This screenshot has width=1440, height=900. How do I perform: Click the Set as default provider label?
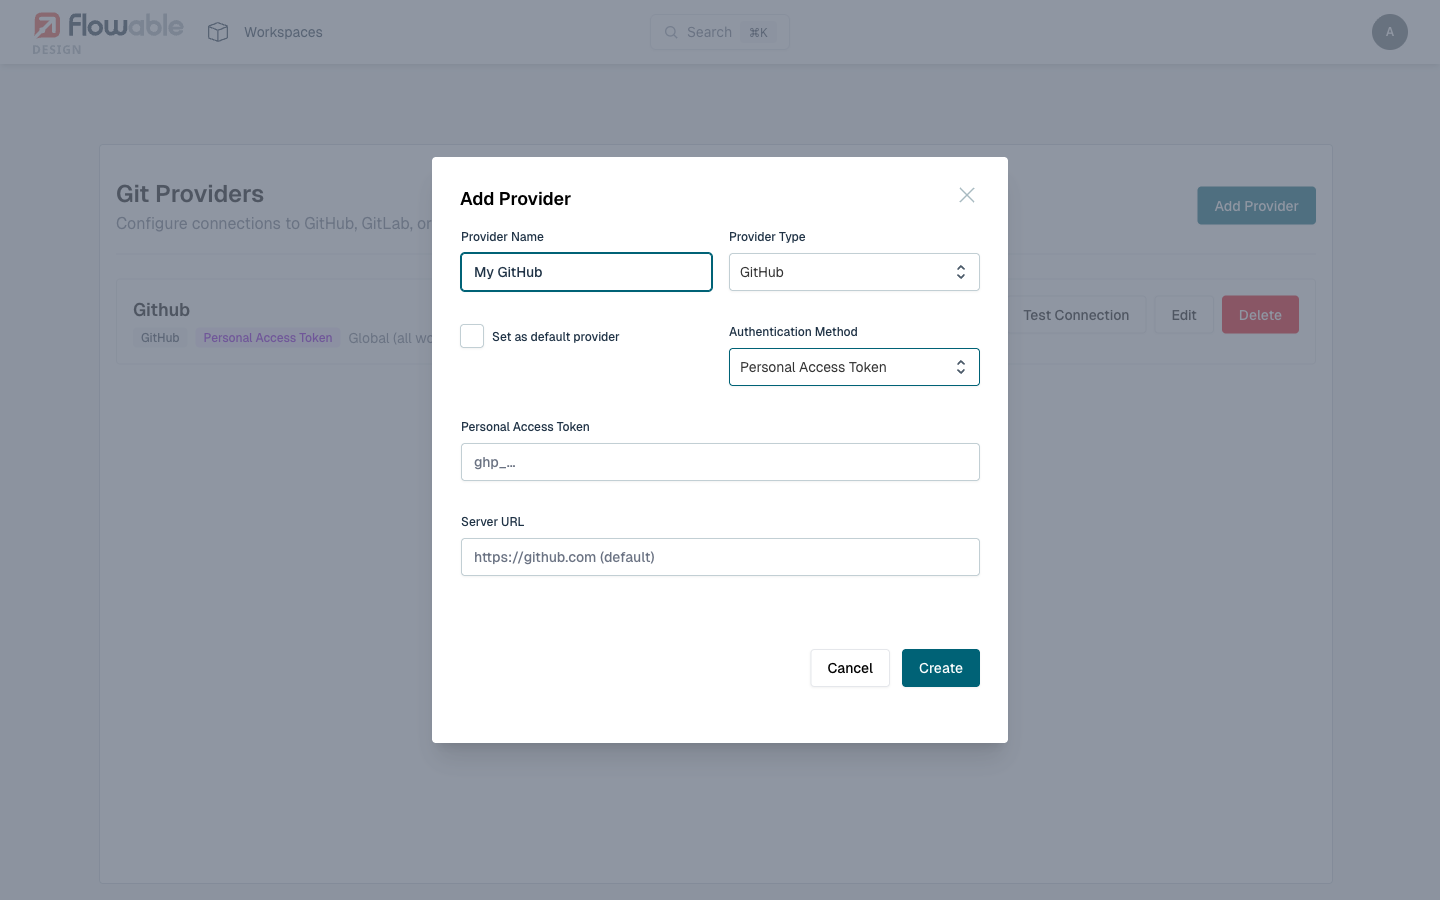pyautogui.click(x=556, y=337)
